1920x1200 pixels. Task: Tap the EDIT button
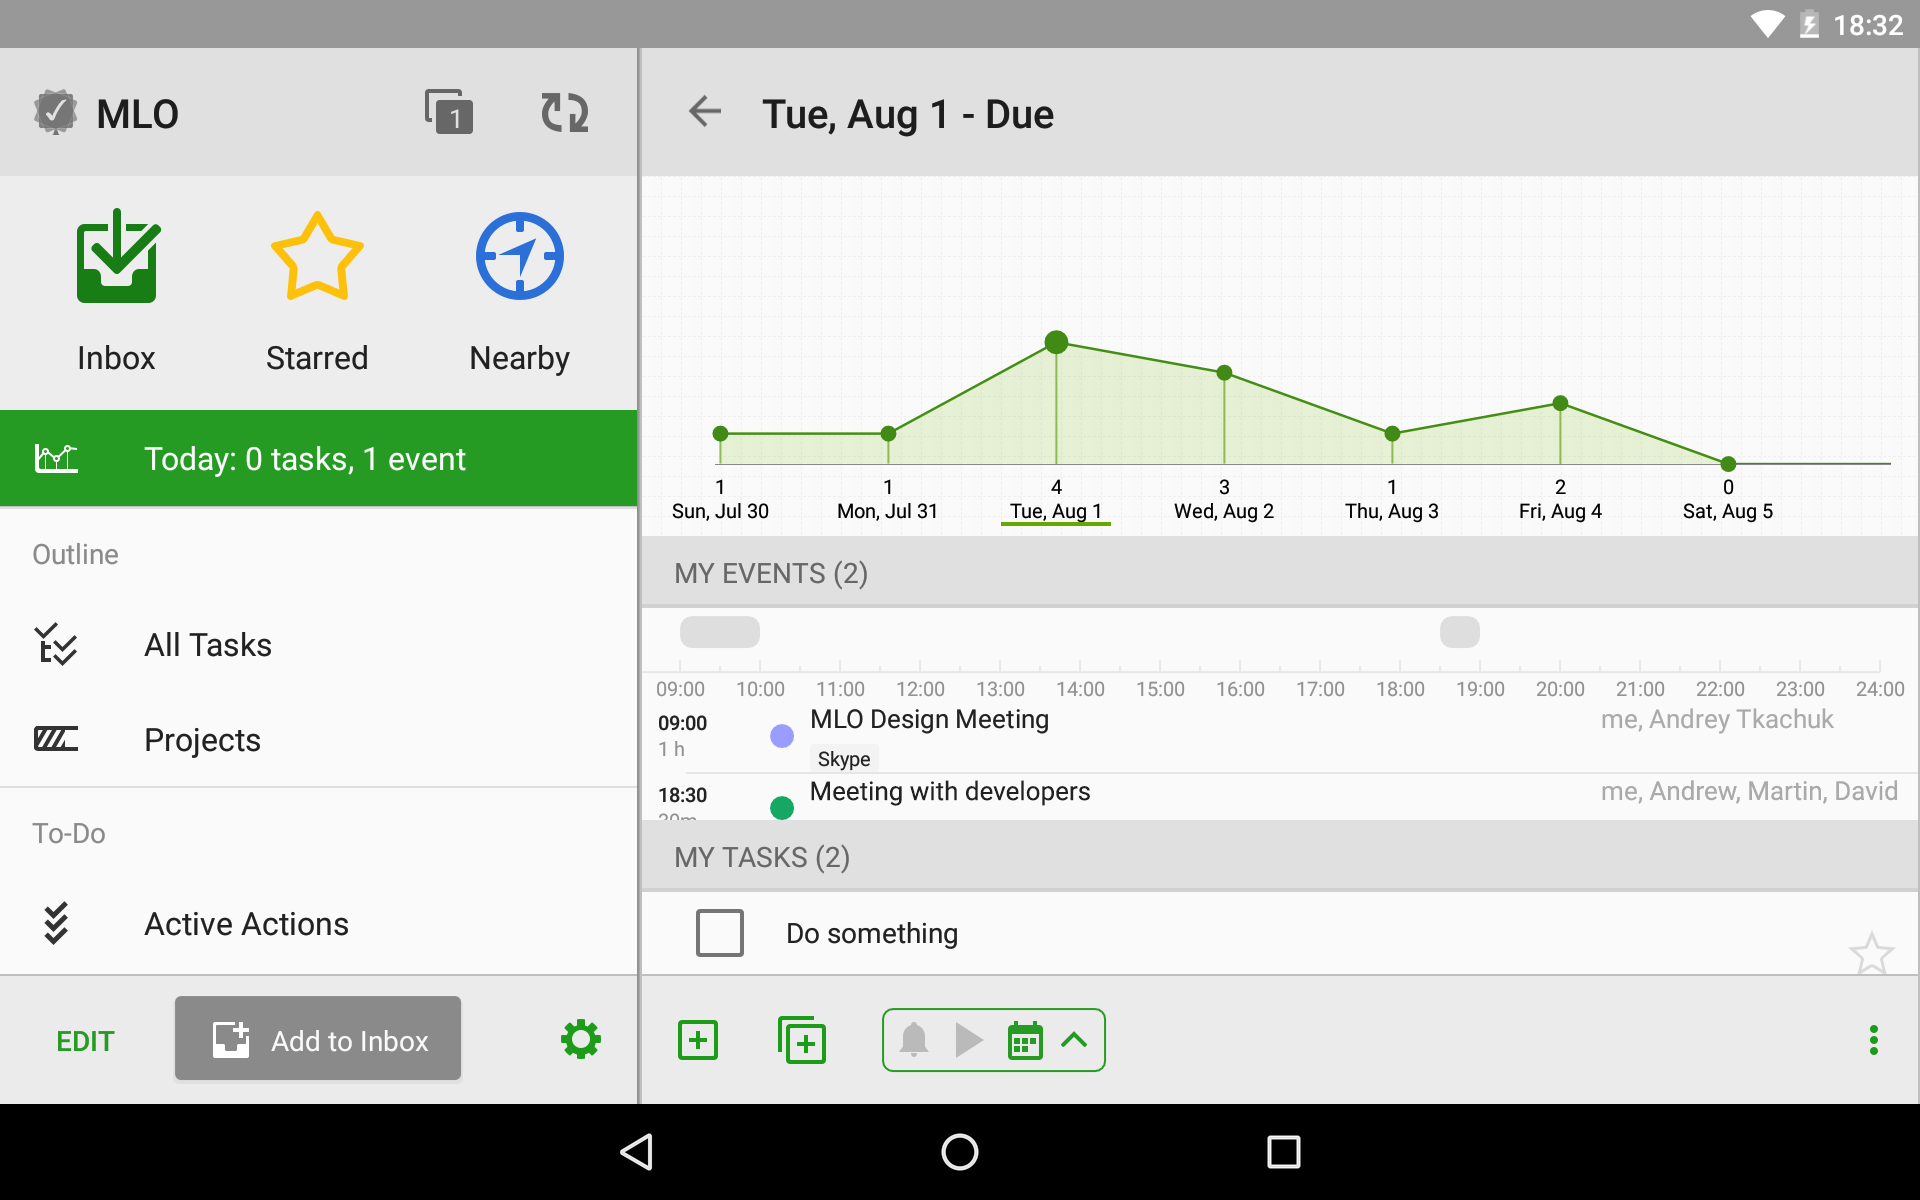85,1041
